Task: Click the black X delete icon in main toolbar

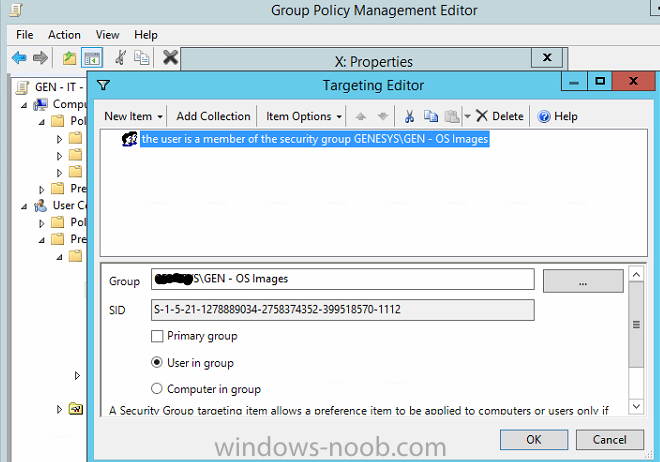Action: [170, 58]
